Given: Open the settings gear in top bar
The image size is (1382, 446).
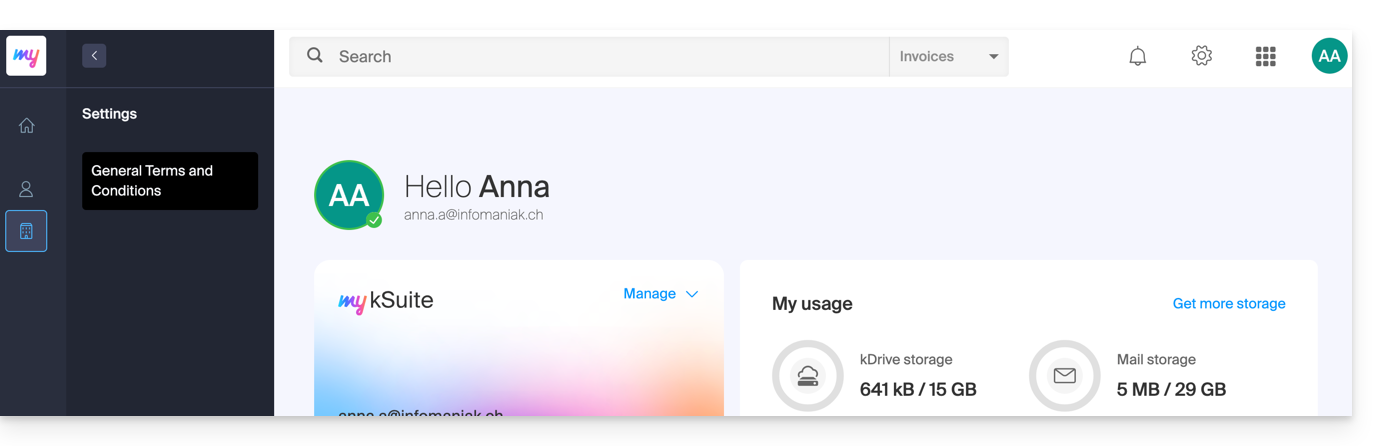Looking at the screenshot, I should [1201, 56].
